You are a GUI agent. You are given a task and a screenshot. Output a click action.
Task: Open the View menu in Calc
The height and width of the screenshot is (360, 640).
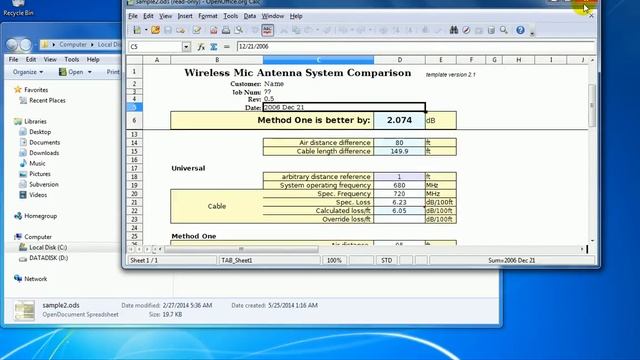[165, 16]
